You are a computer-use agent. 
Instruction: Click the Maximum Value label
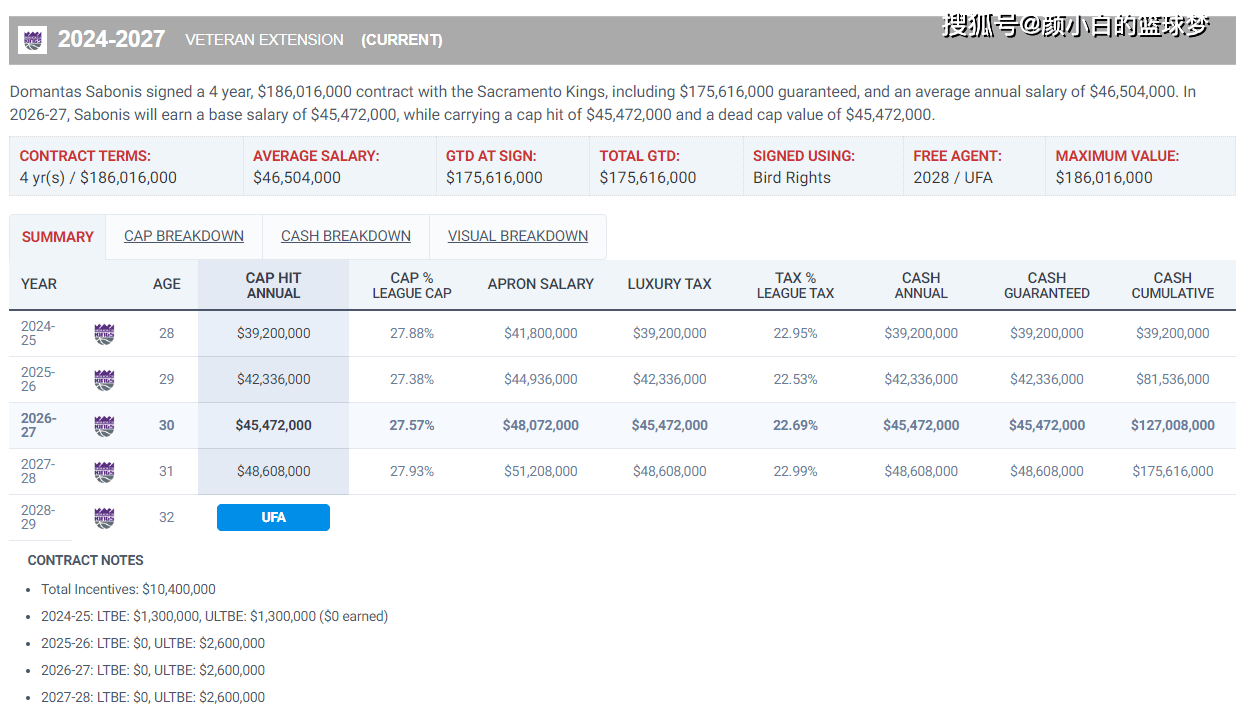coord(1117,156)
